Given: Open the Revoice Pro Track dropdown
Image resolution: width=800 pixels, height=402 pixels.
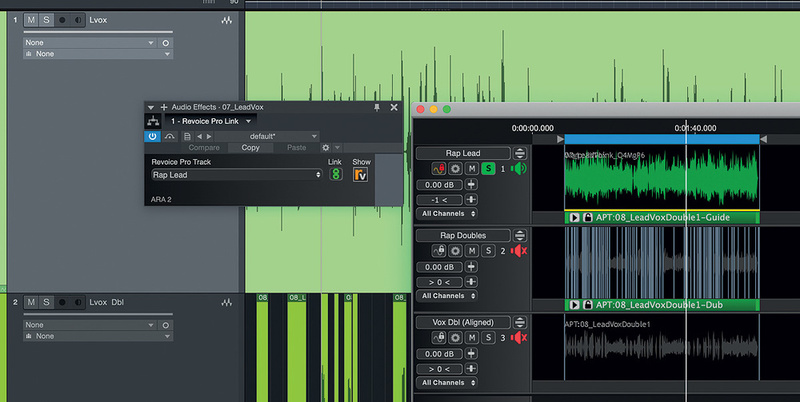Looking at the screenshot, I should (x=236, y=175).
